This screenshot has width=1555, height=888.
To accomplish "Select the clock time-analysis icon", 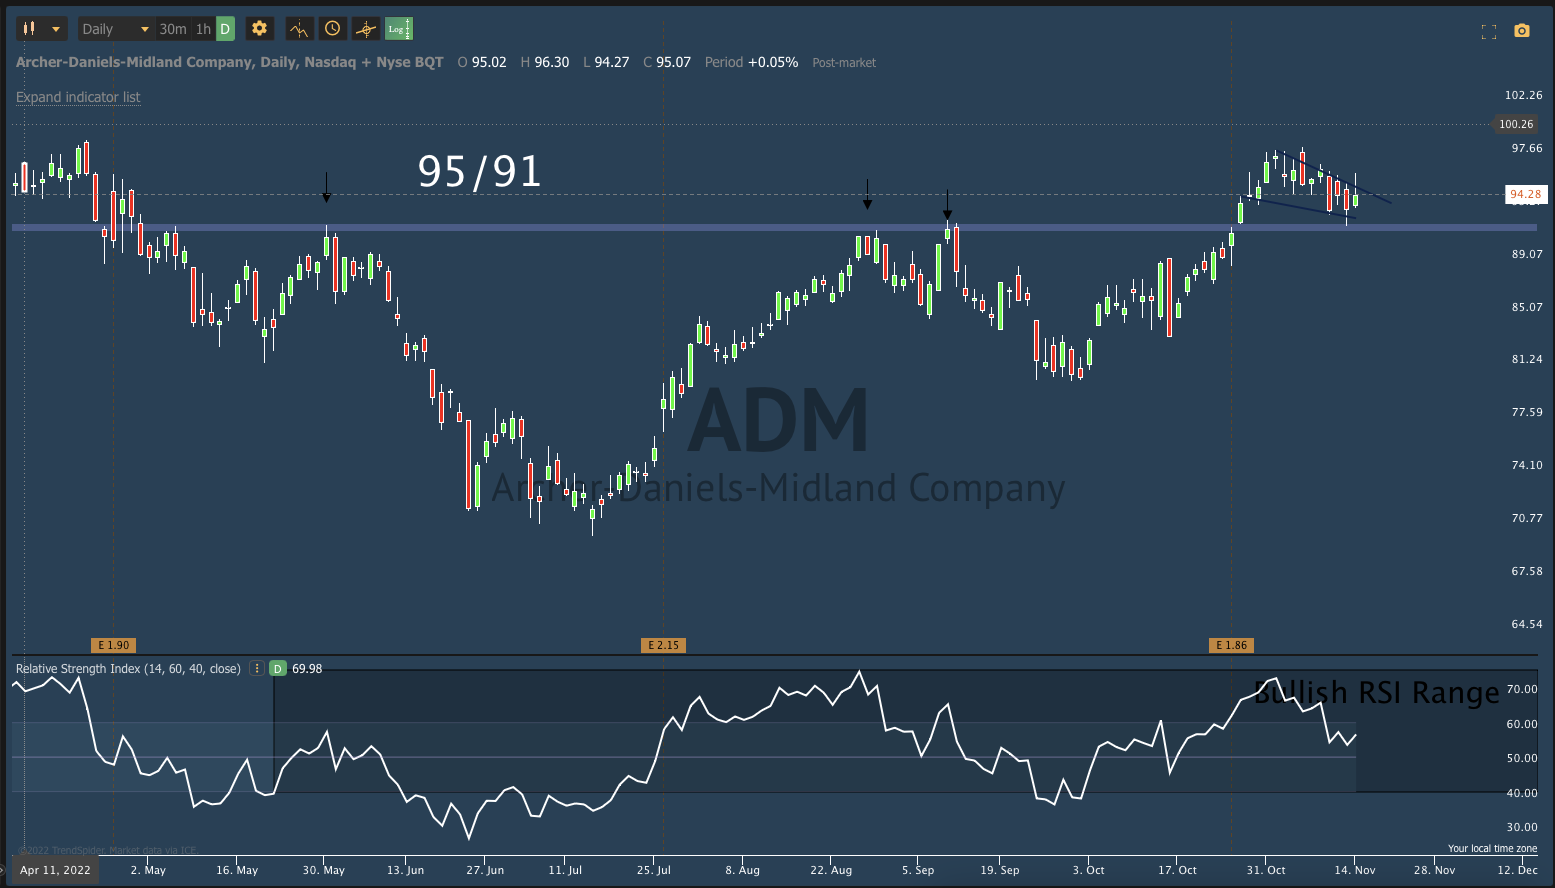I will 332,28.
